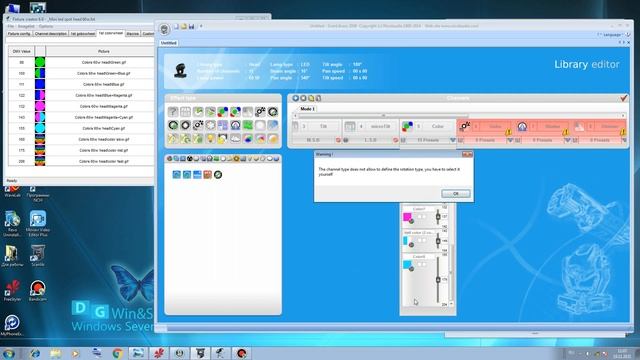Switch to the Untitled document tab

pyautogui.click(x=169, y=43)
